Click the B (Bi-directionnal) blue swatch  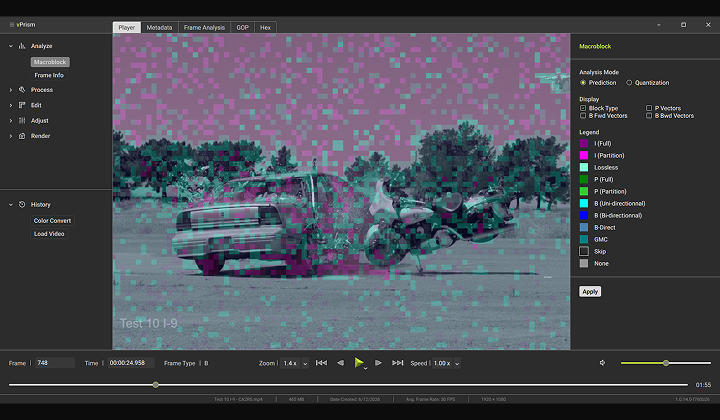584,215
